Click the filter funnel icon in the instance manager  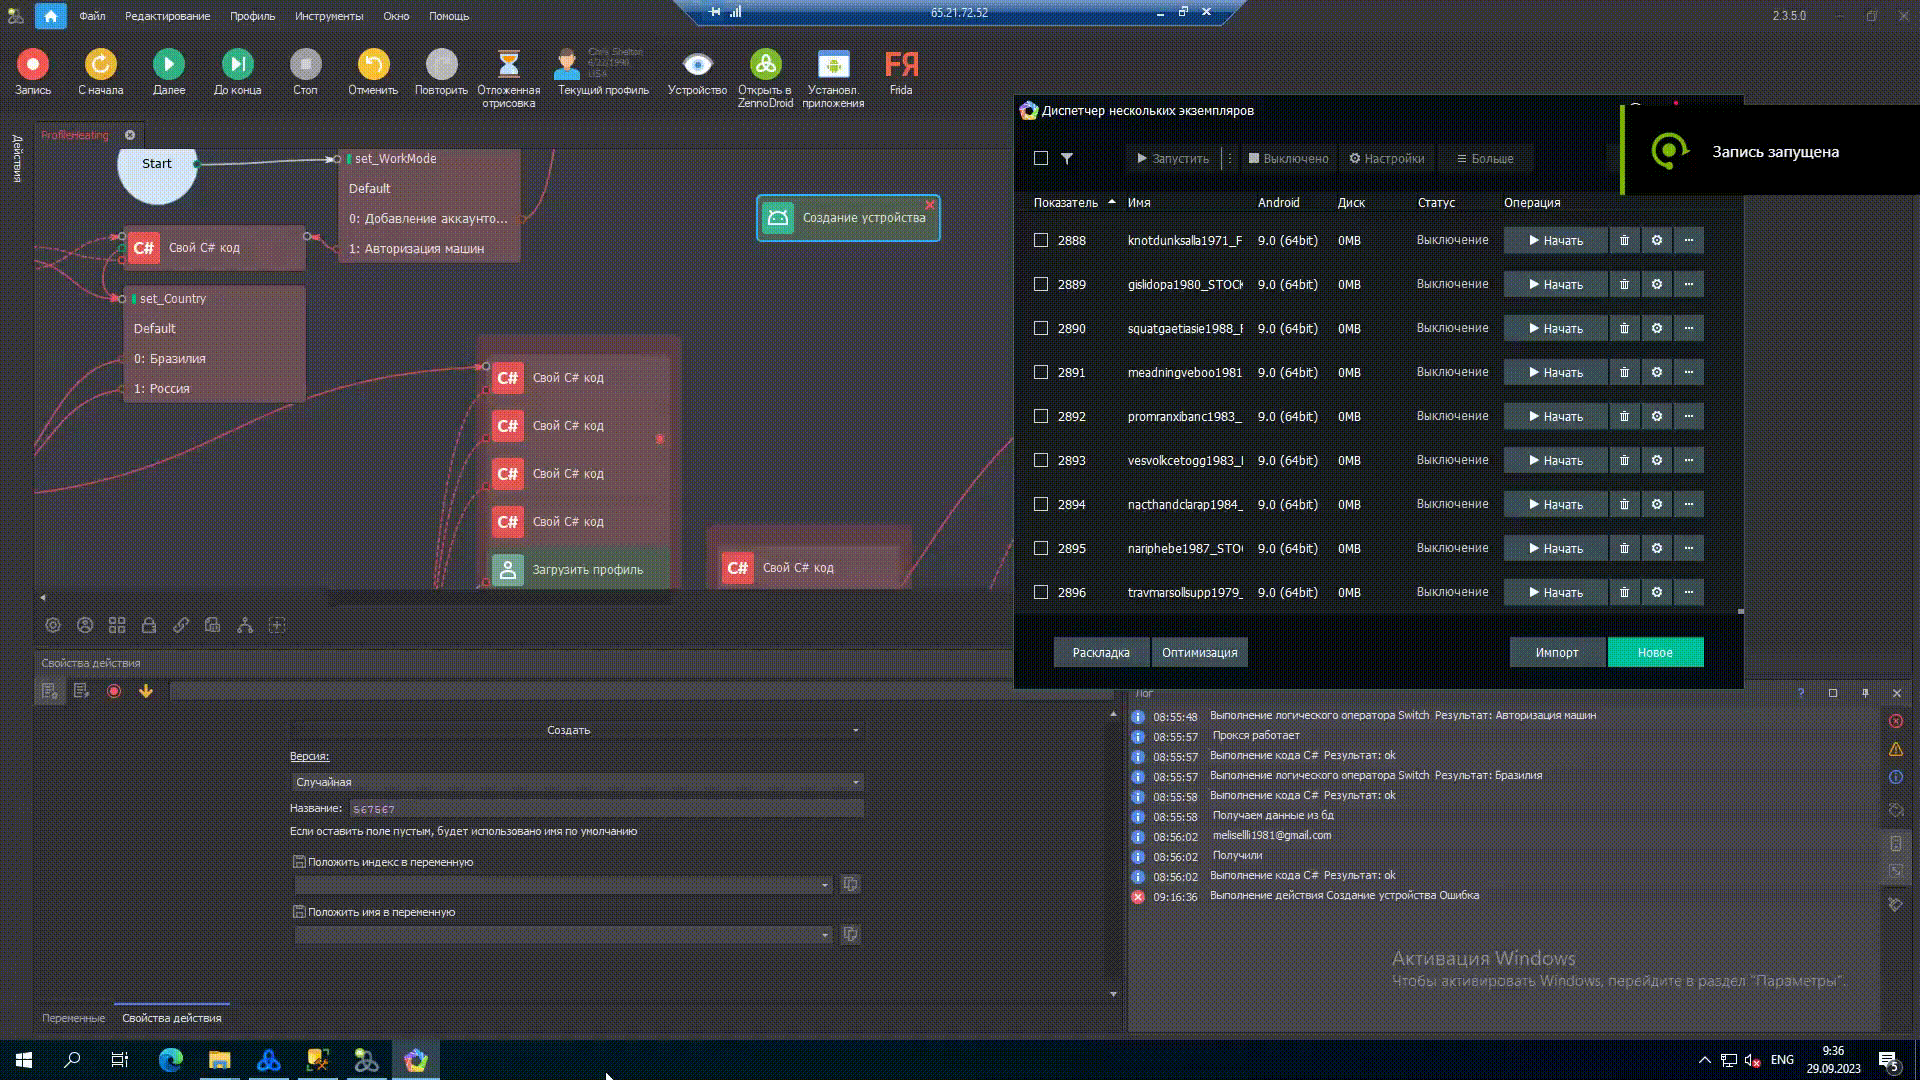click(1067, 159)
